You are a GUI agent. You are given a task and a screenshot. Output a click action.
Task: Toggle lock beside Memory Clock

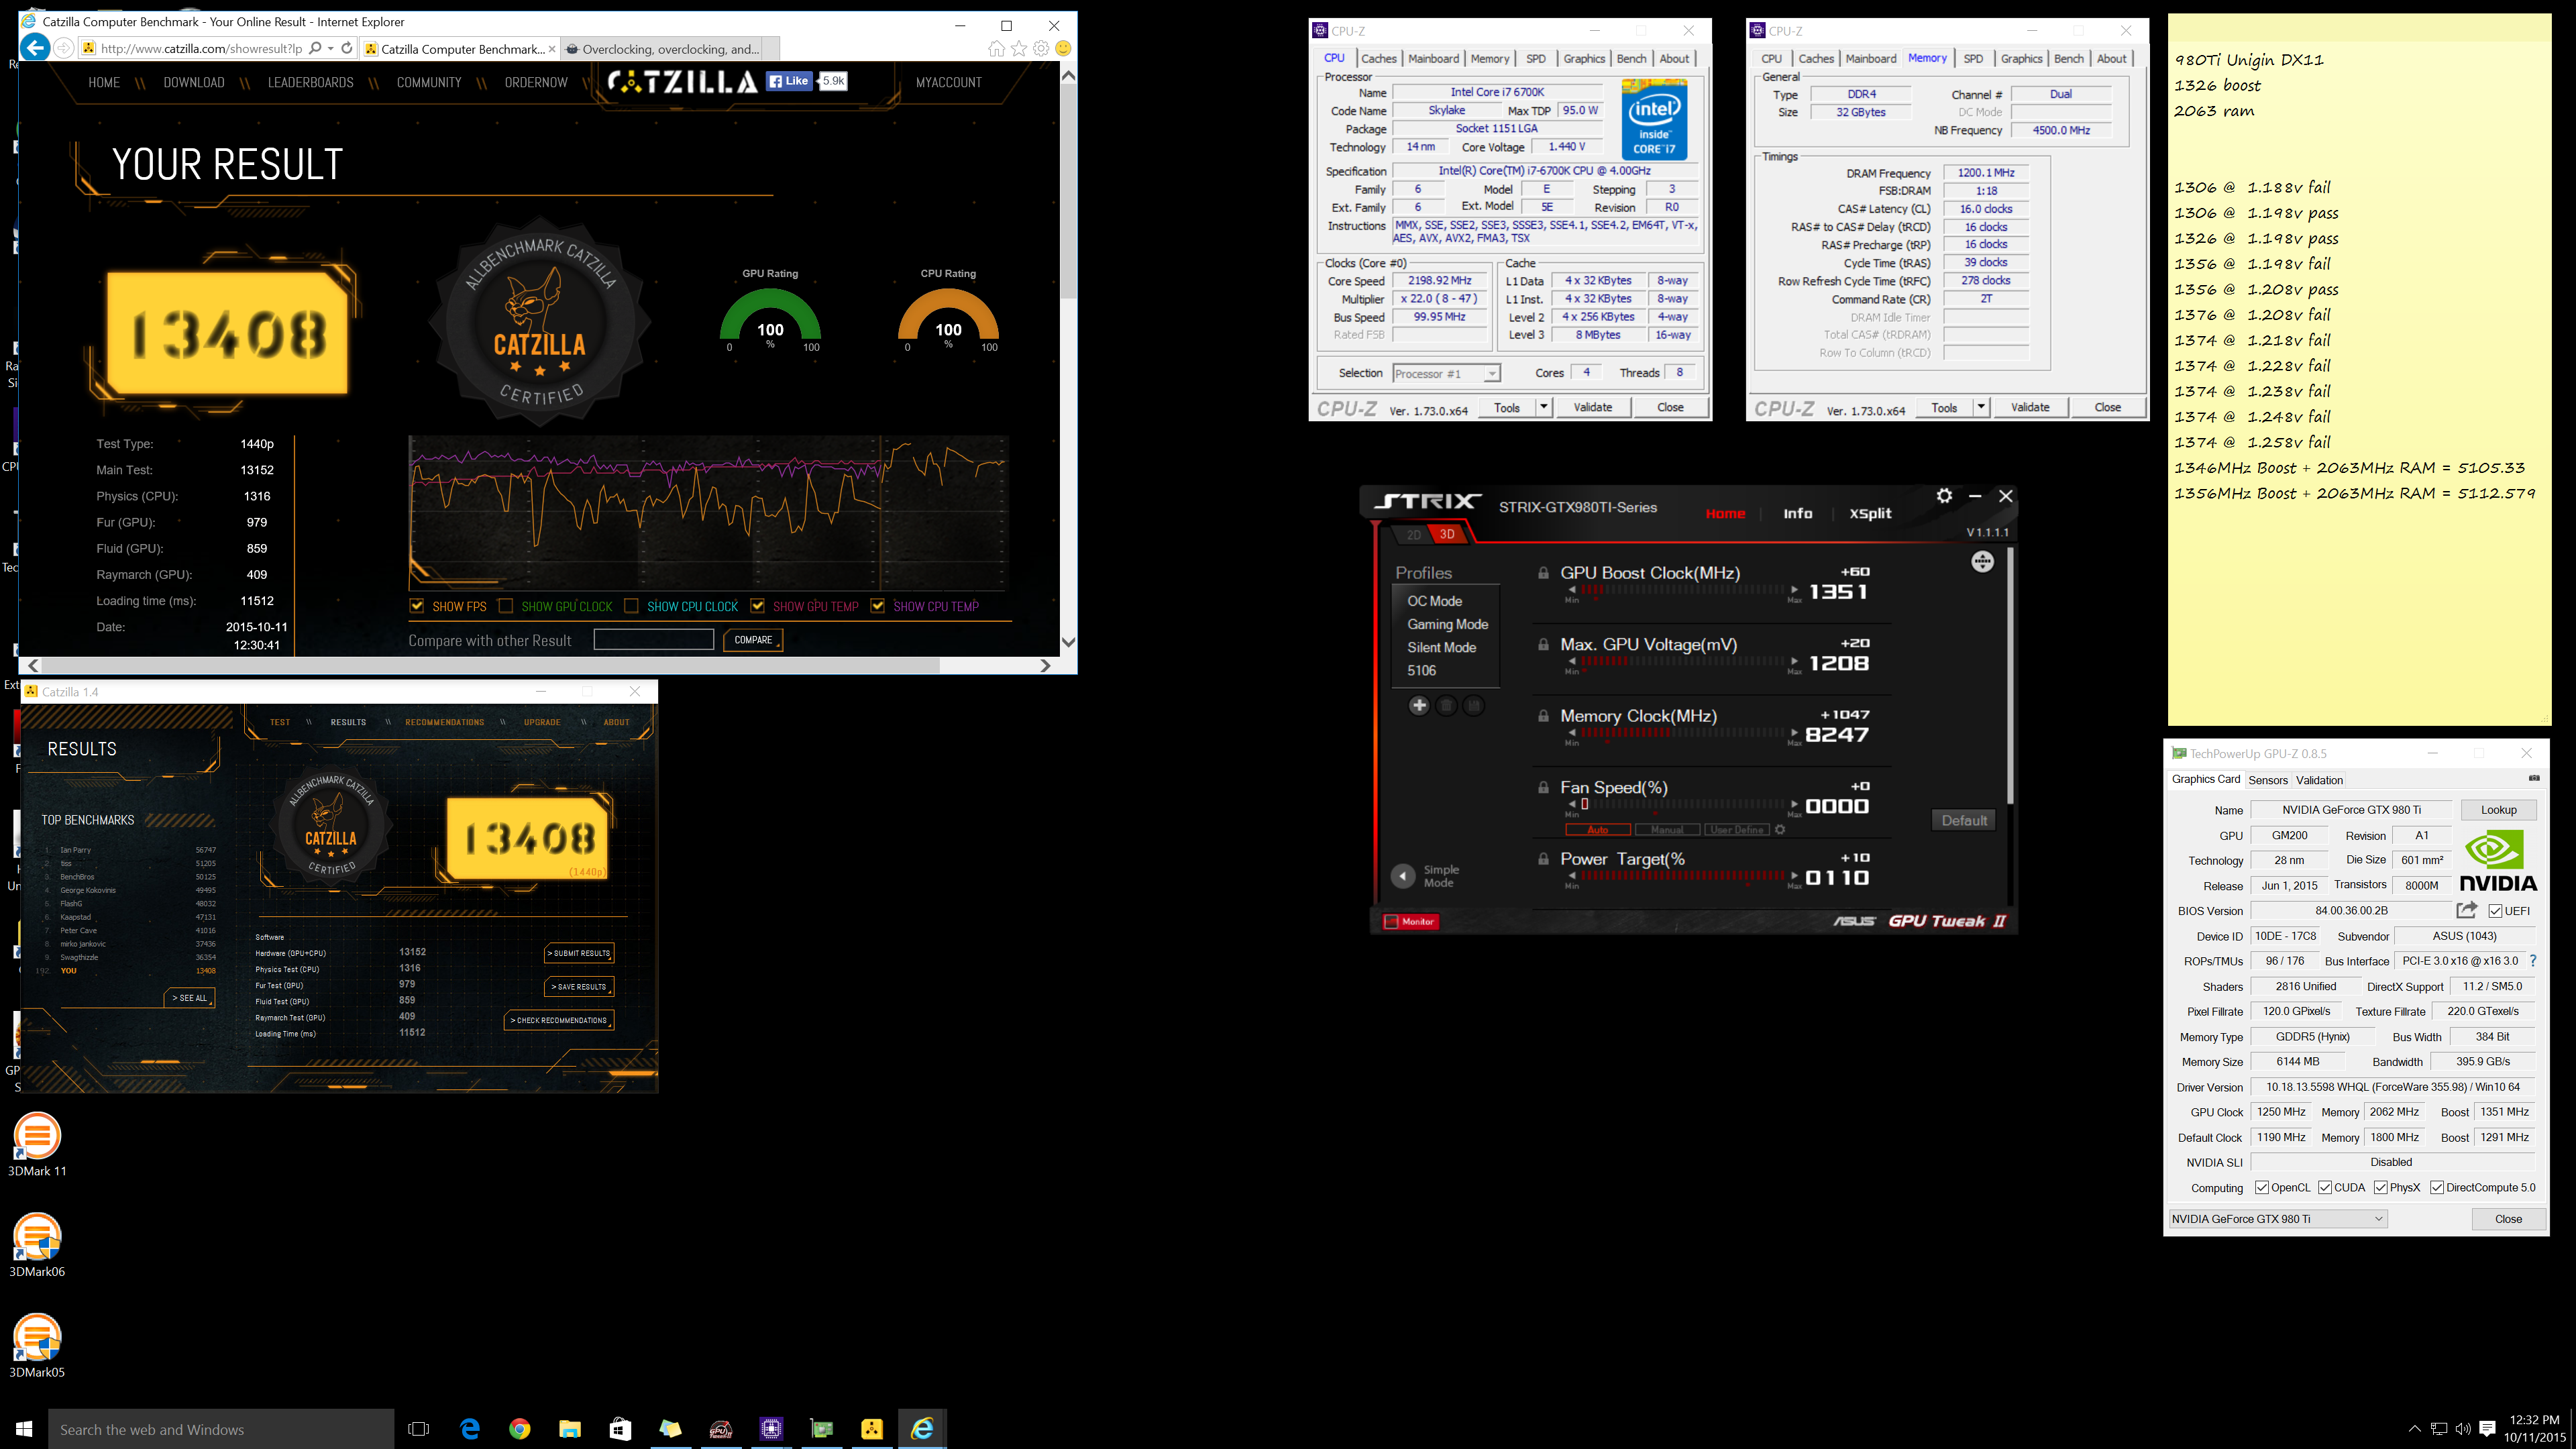point(1543,717)
